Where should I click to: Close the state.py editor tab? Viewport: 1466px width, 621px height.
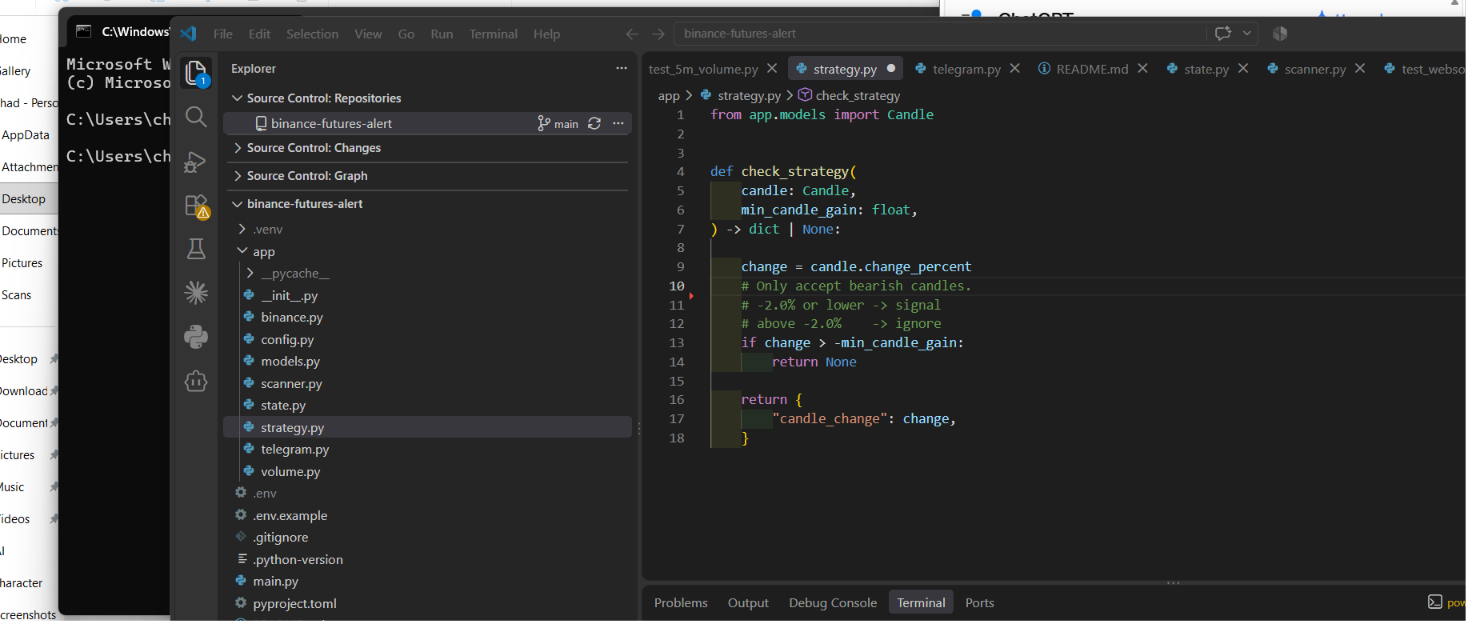pos(1243,68)
